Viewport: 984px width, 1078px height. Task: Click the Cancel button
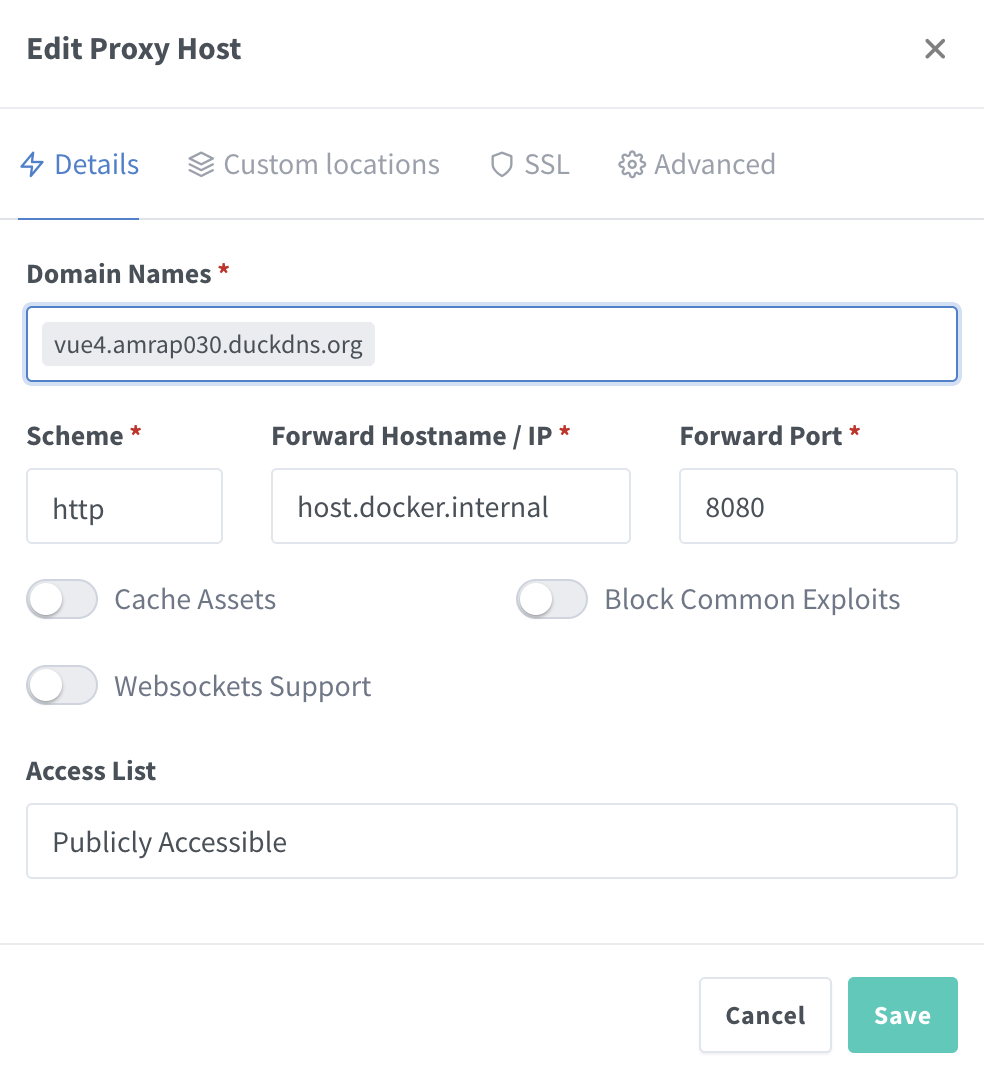tap(765, 1015)
